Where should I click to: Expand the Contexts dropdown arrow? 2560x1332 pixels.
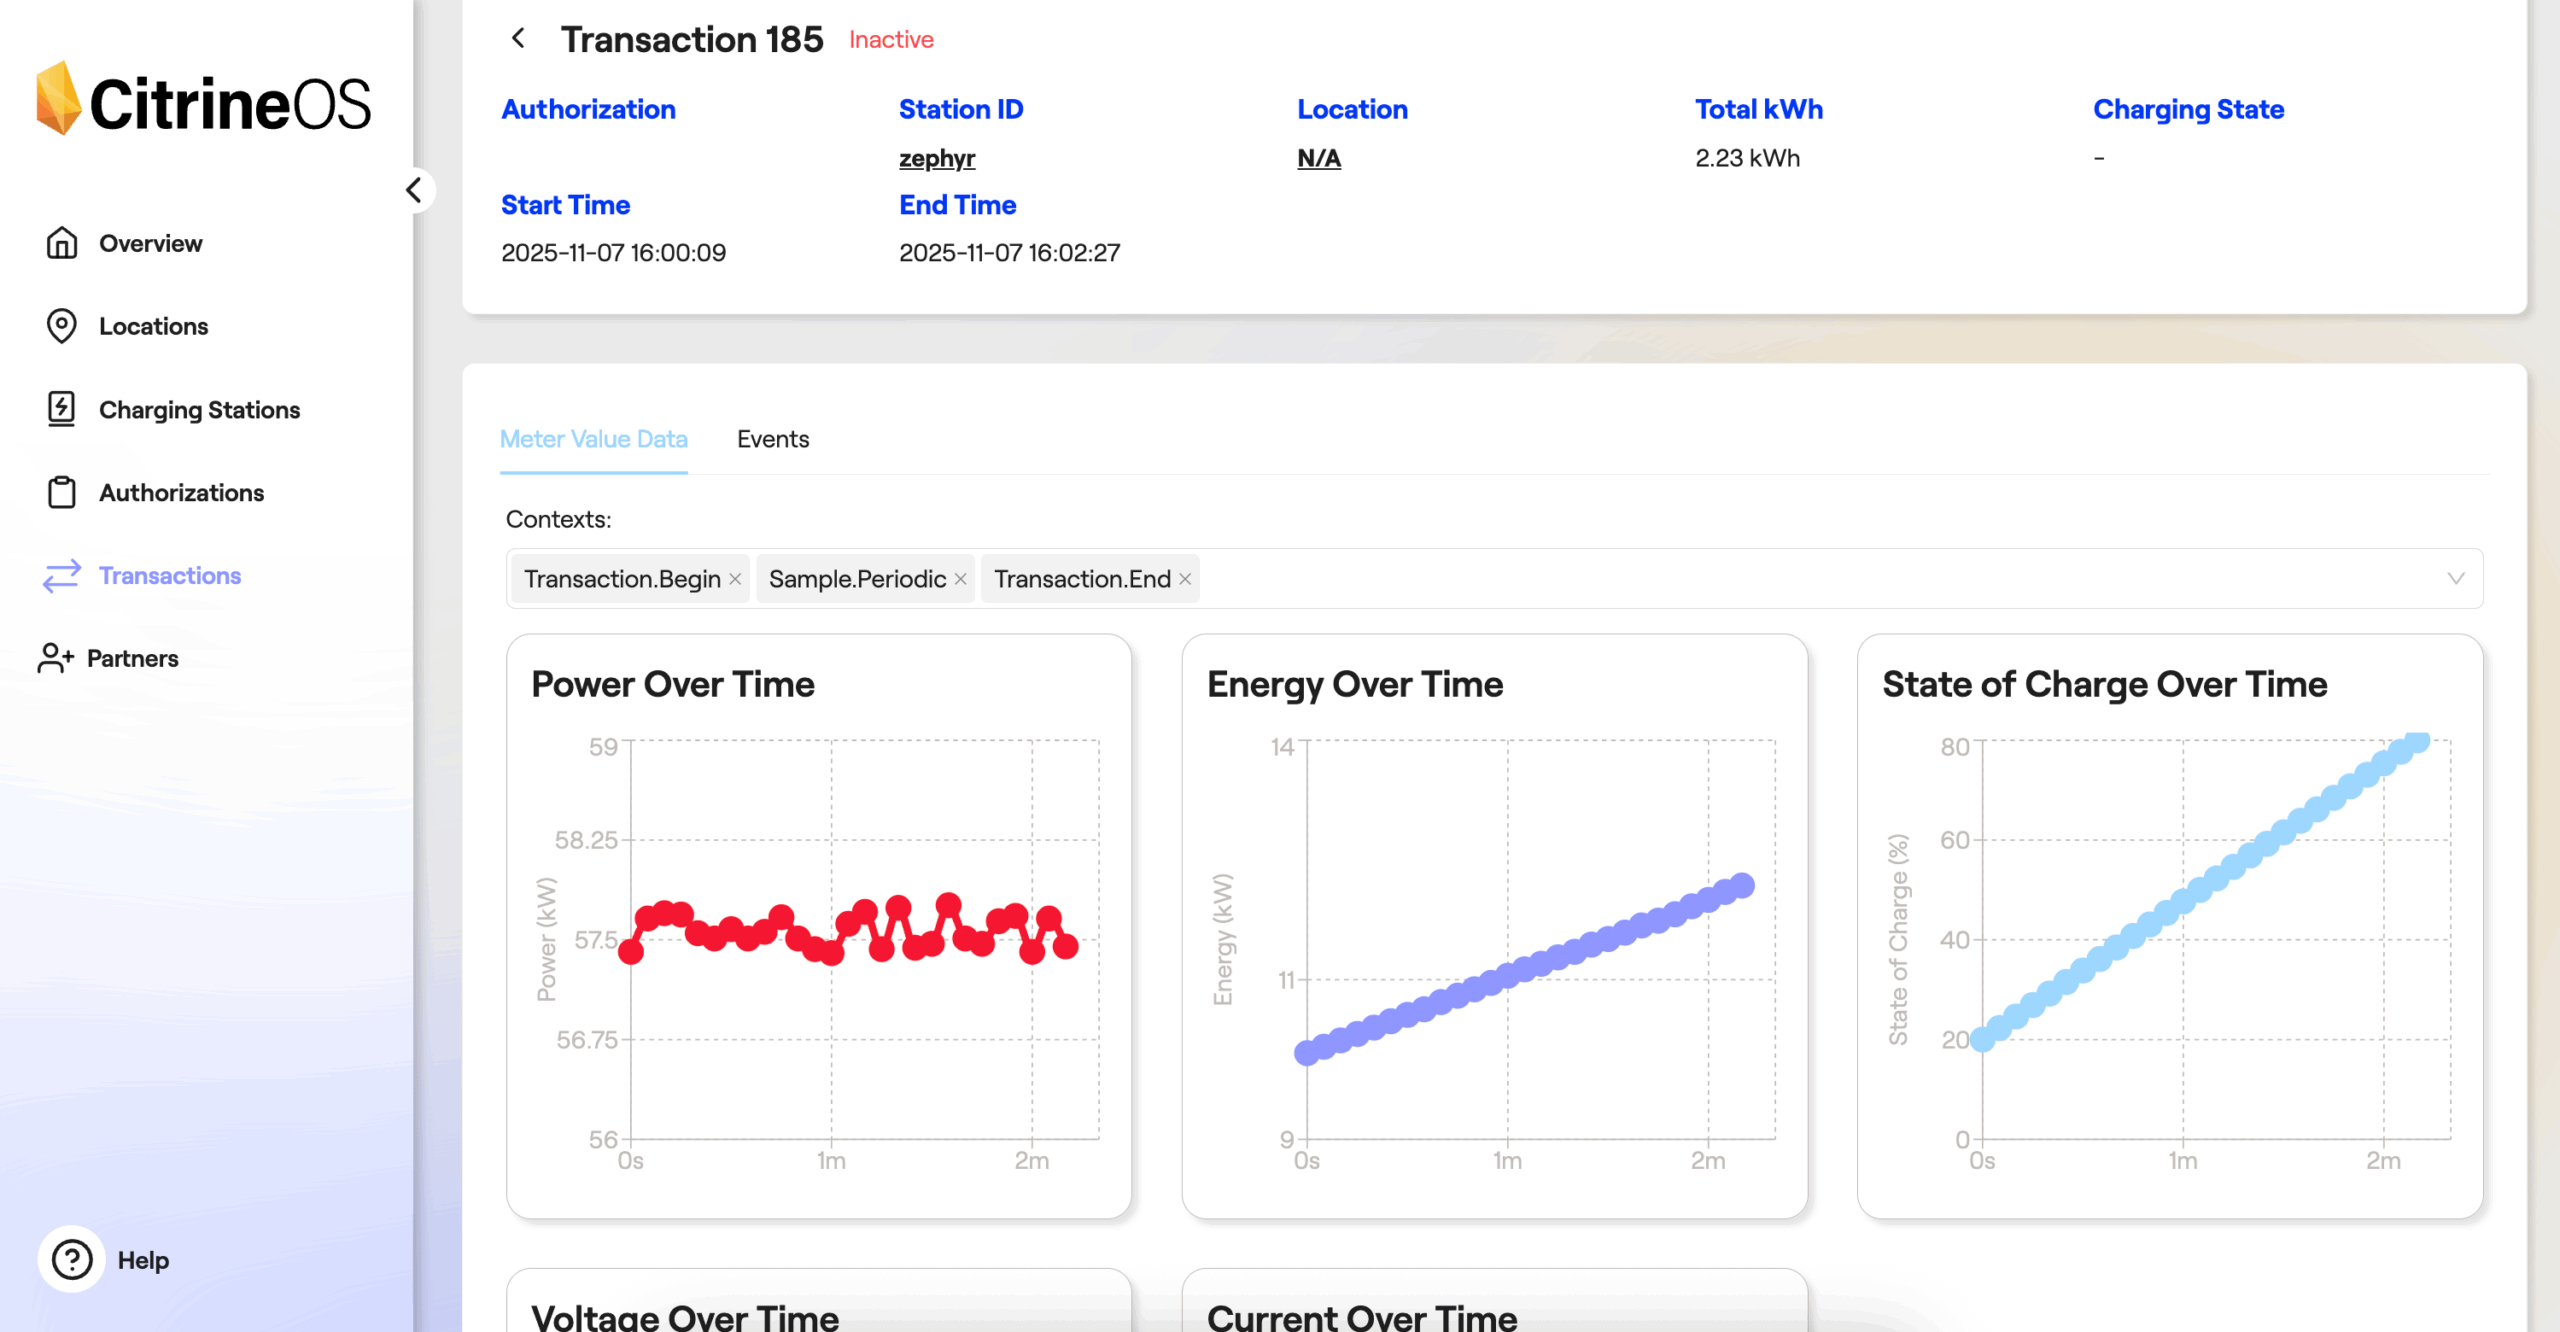pyautogui.click(x=2455, y=579)
